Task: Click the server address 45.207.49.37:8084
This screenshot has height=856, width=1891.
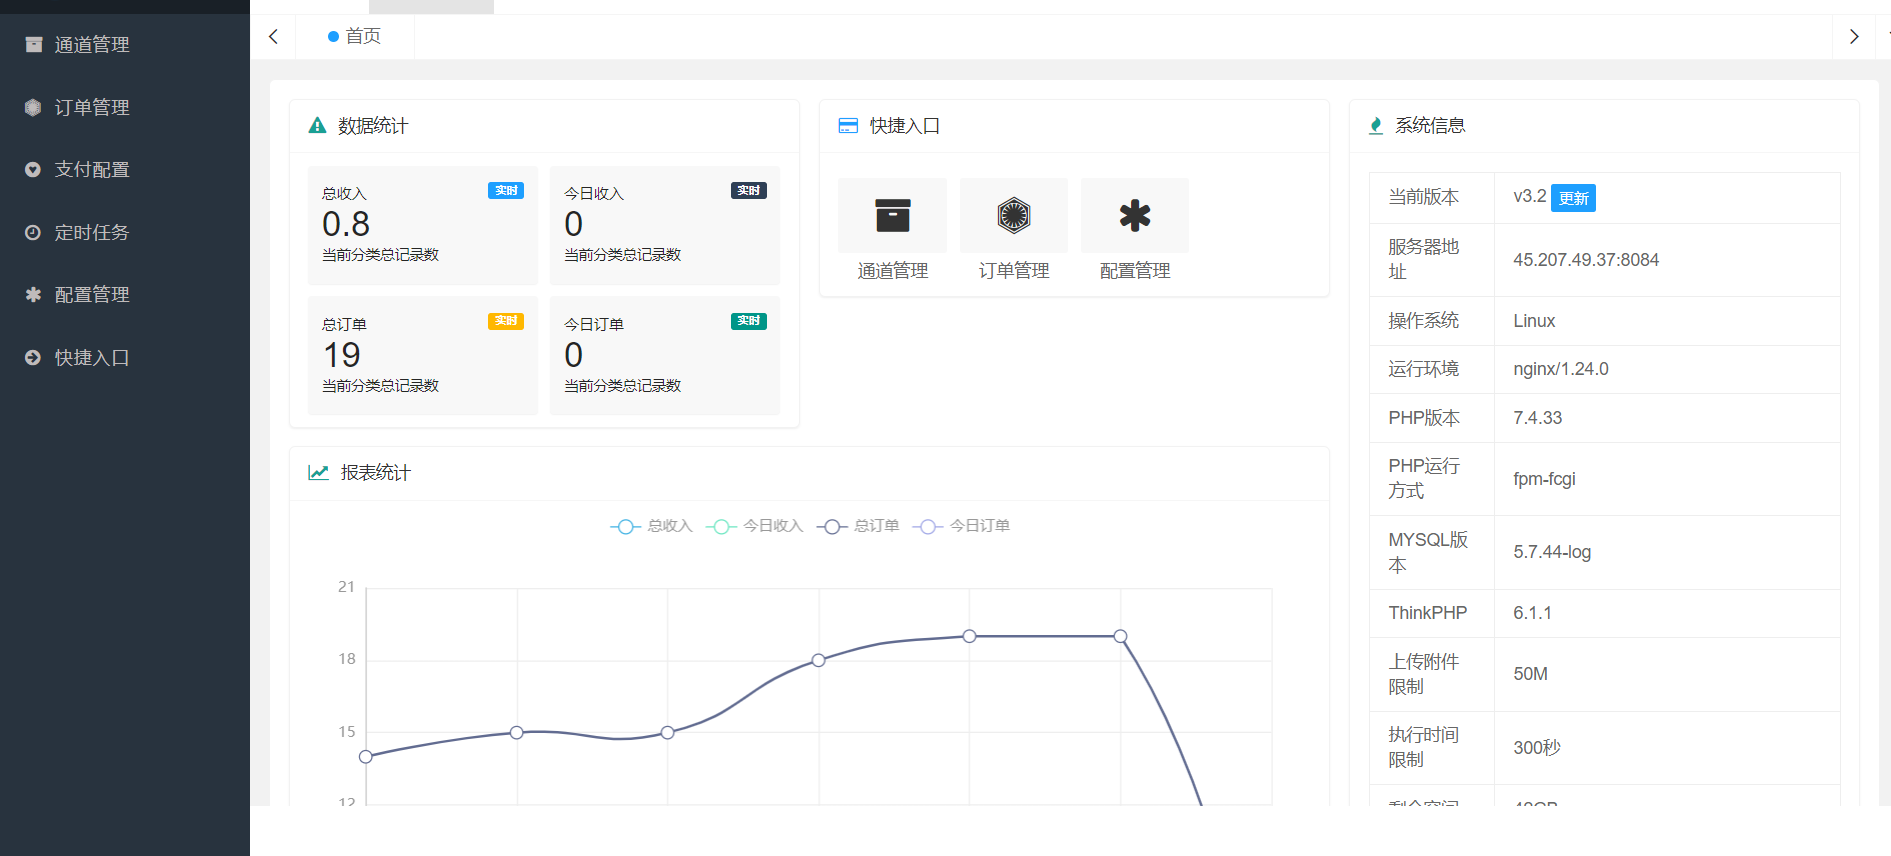Action: (x=1586, y=260)
